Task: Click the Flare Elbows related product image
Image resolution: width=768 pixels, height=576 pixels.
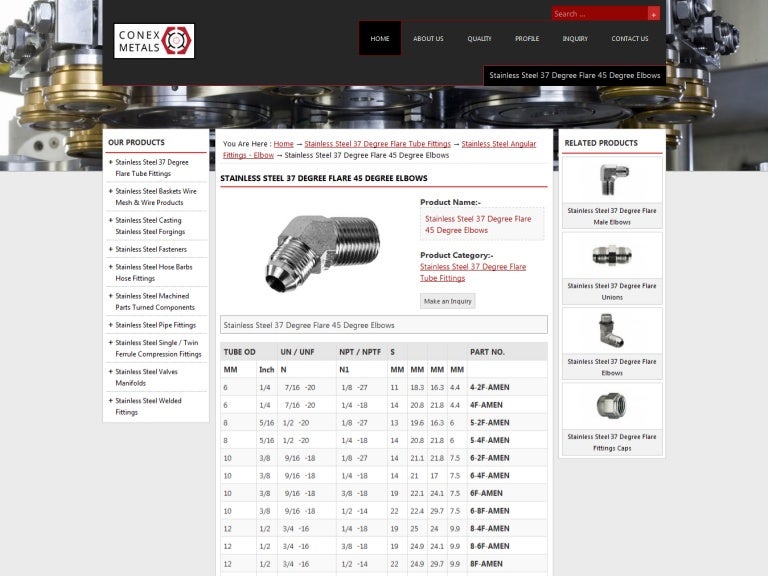Action: point(612,331)
